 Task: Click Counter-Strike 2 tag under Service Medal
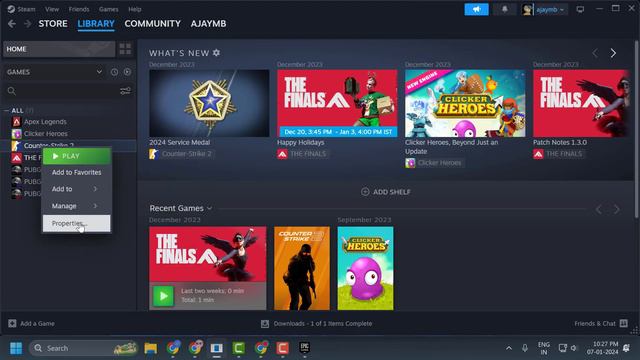pyautogui.click(x=187, y=154)
